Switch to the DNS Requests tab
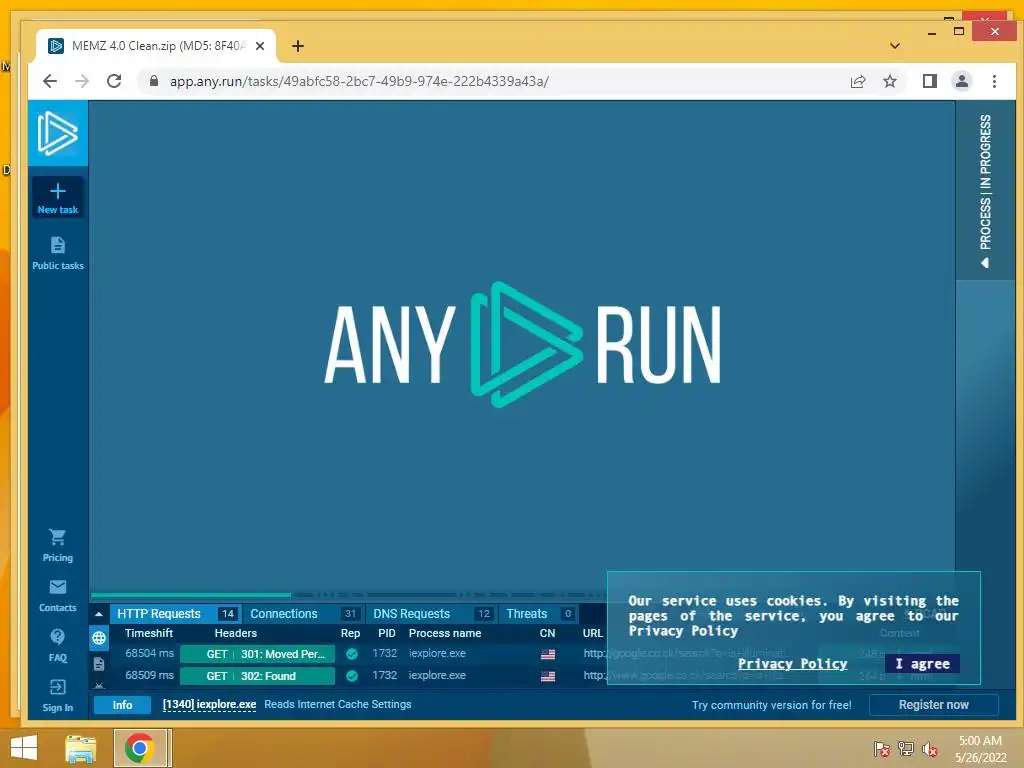This screenshot has height=768, width=1024. [x=431, y=614]
